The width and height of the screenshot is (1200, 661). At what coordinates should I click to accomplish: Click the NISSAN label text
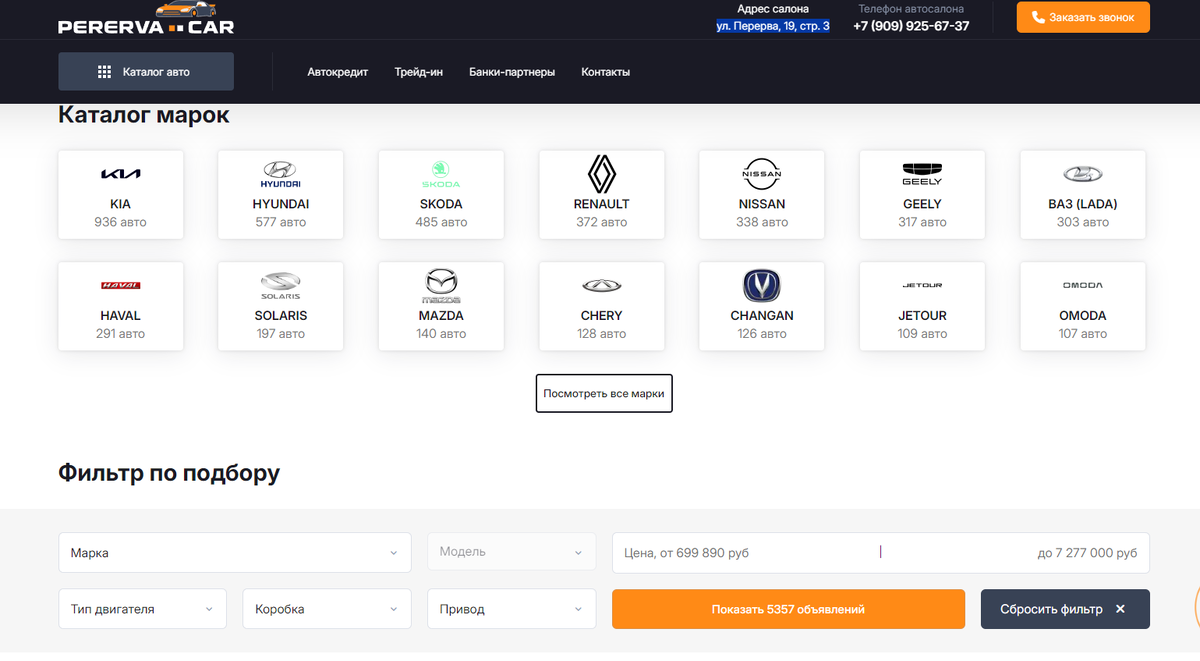click(761, 204)
